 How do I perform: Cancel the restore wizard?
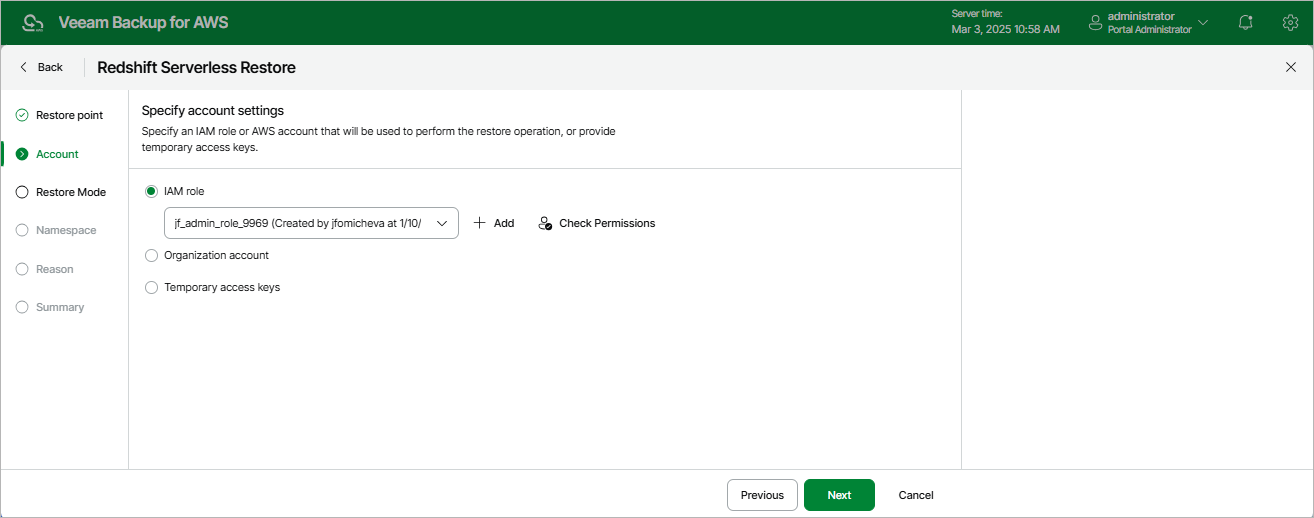tap(916, 495)
